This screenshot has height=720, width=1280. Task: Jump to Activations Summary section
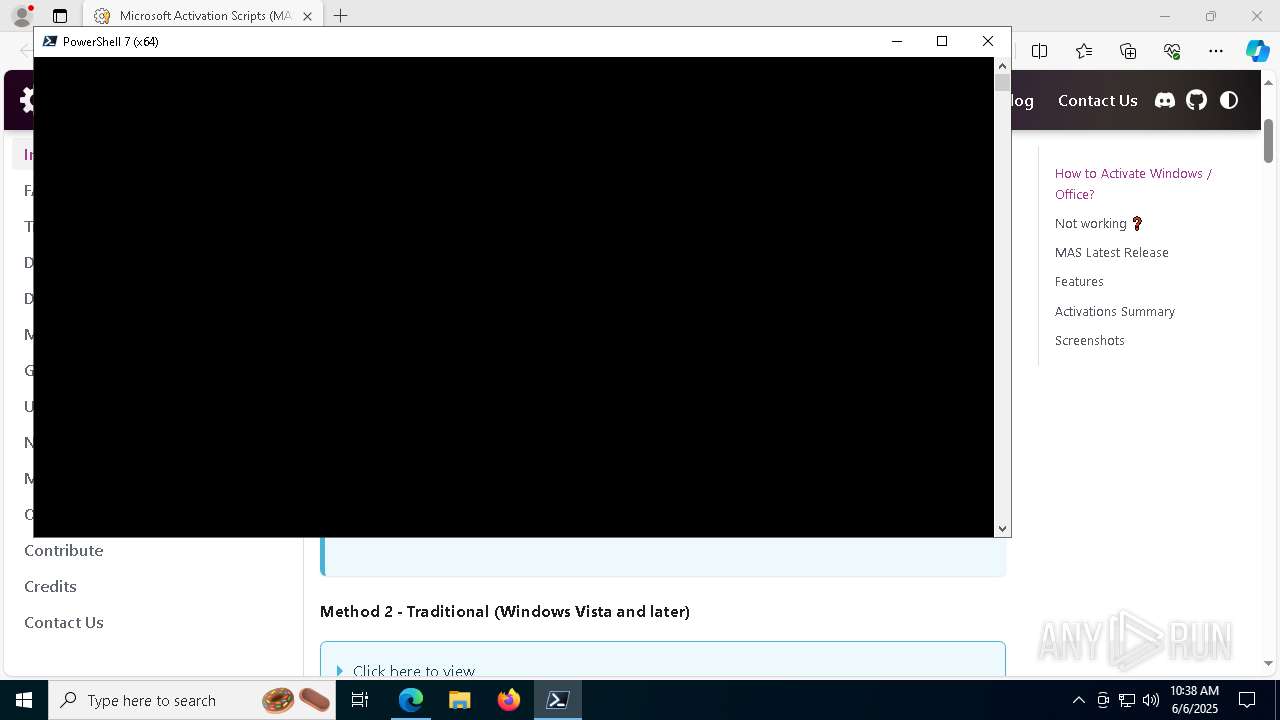[x=1114, y=312]
